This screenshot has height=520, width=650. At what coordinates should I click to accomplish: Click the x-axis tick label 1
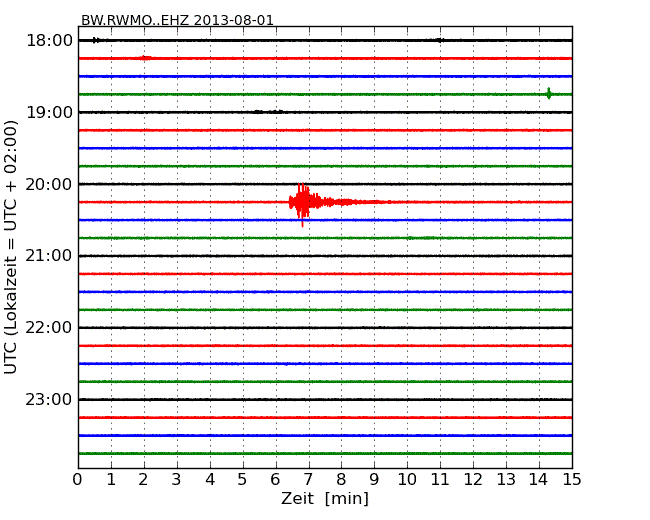click(111, 480)
